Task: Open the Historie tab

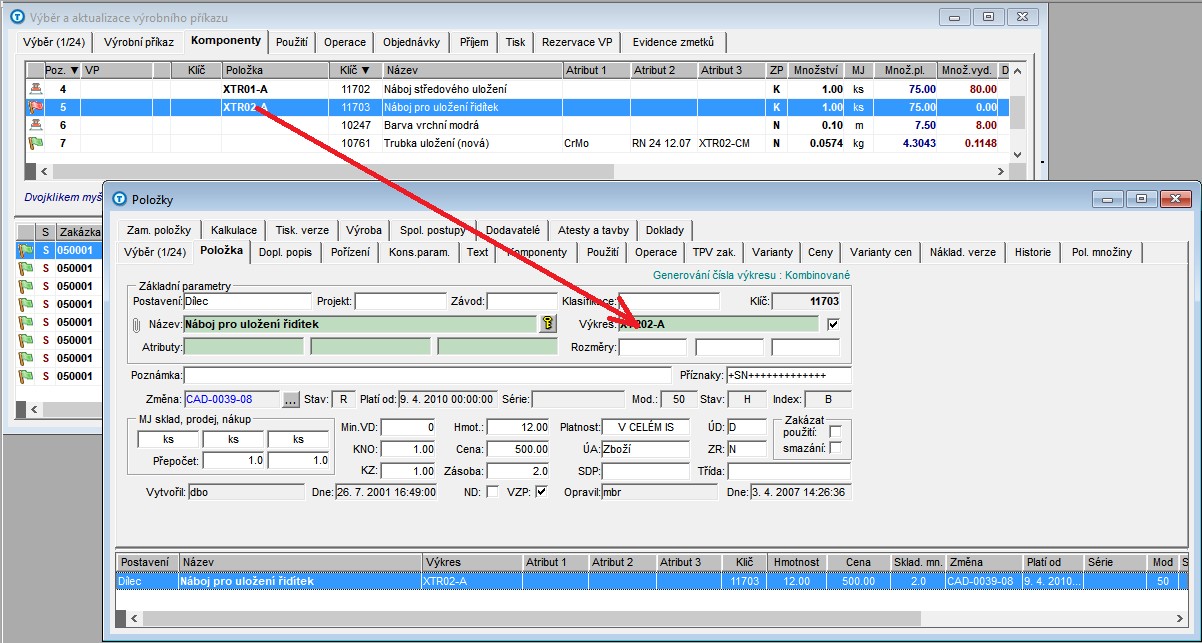Action: click(1032, 252)
